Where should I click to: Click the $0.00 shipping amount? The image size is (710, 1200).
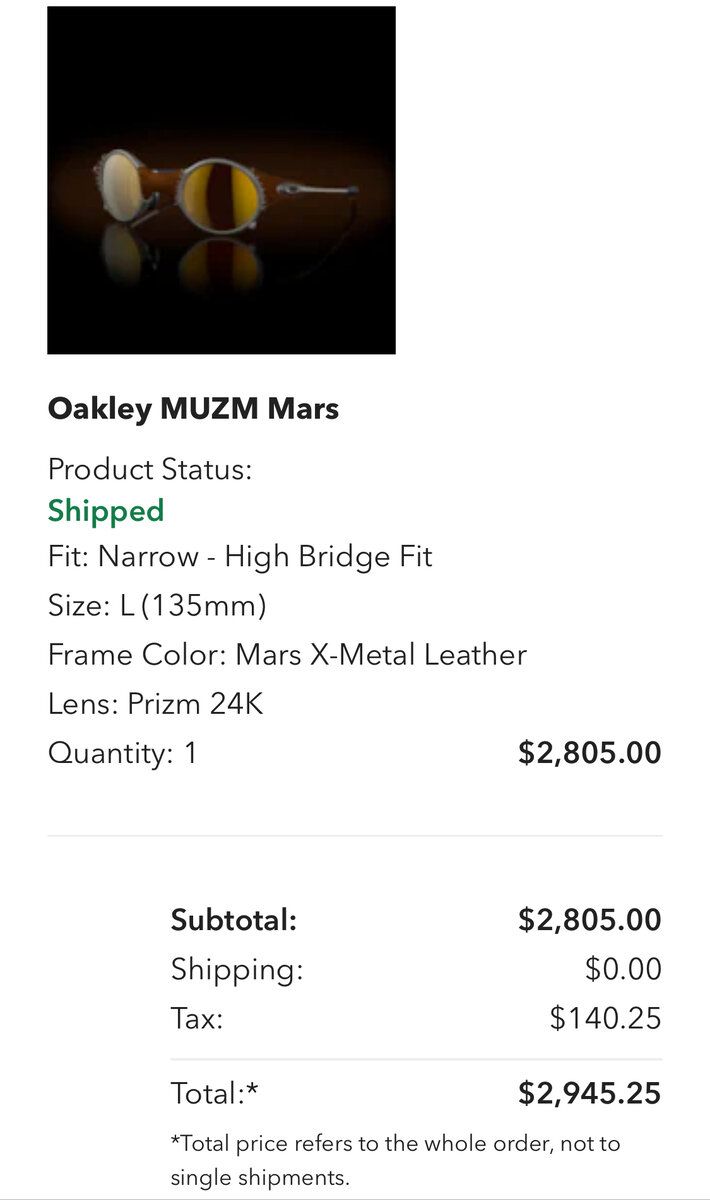(x=623, y=969)
